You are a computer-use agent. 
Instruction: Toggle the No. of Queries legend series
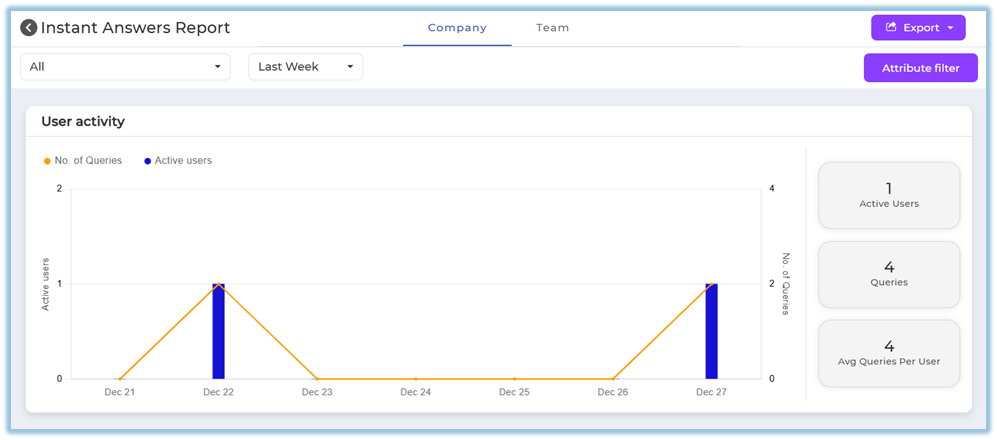pos(83,160)
